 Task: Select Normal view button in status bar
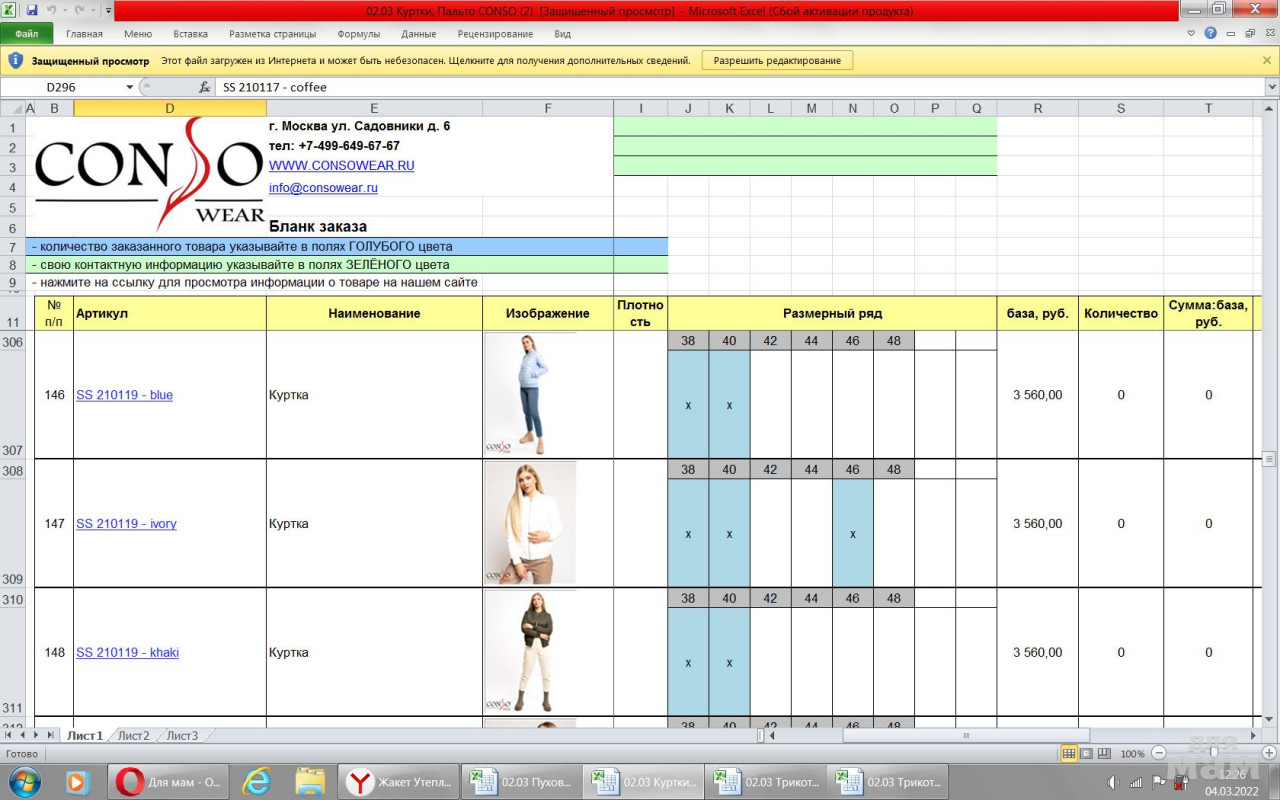(1069, 753)
